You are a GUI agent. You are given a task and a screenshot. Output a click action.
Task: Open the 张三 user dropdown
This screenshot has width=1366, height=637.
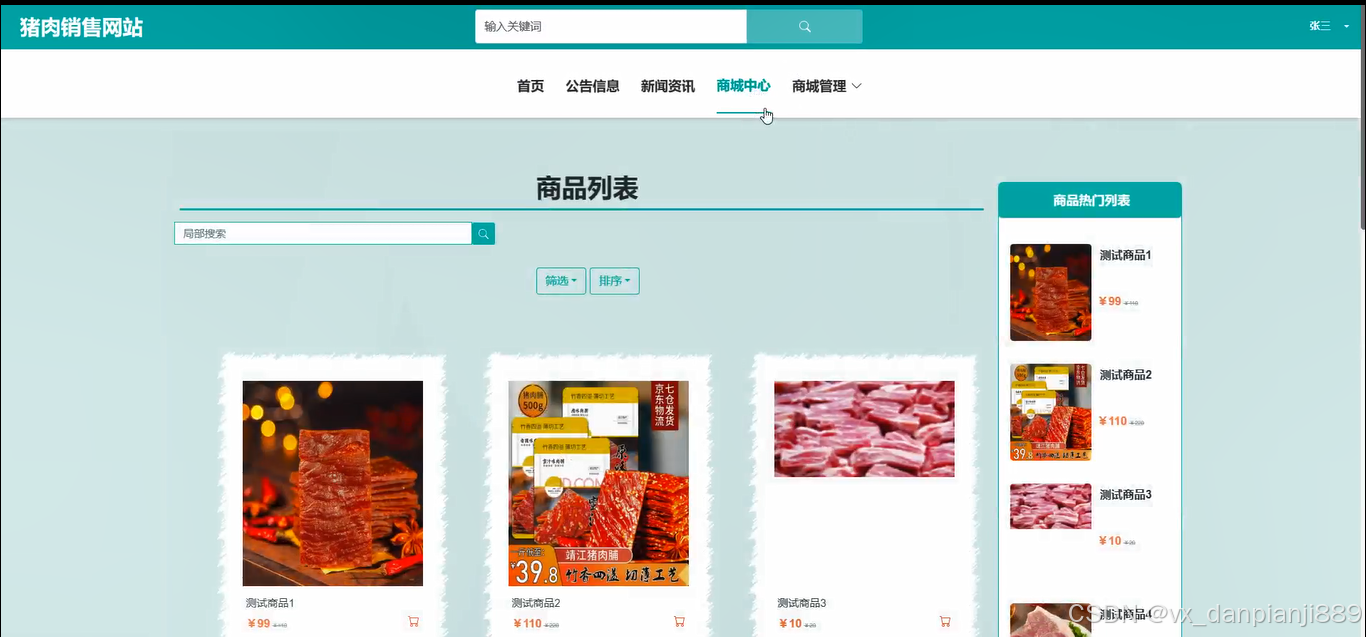[1329, 27]
